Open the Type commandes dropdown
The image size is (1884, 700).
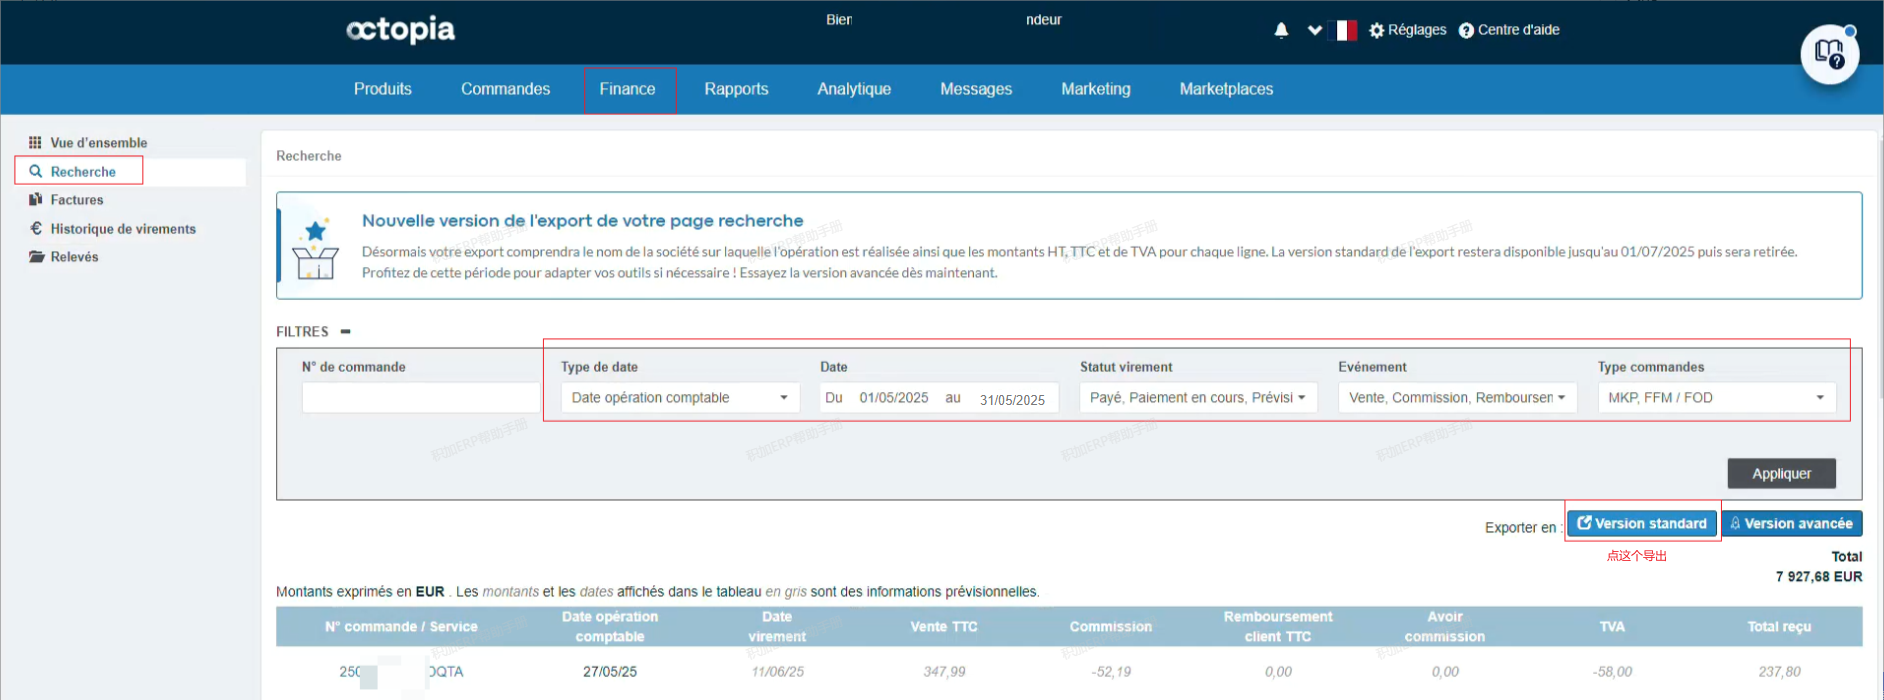1715,398
